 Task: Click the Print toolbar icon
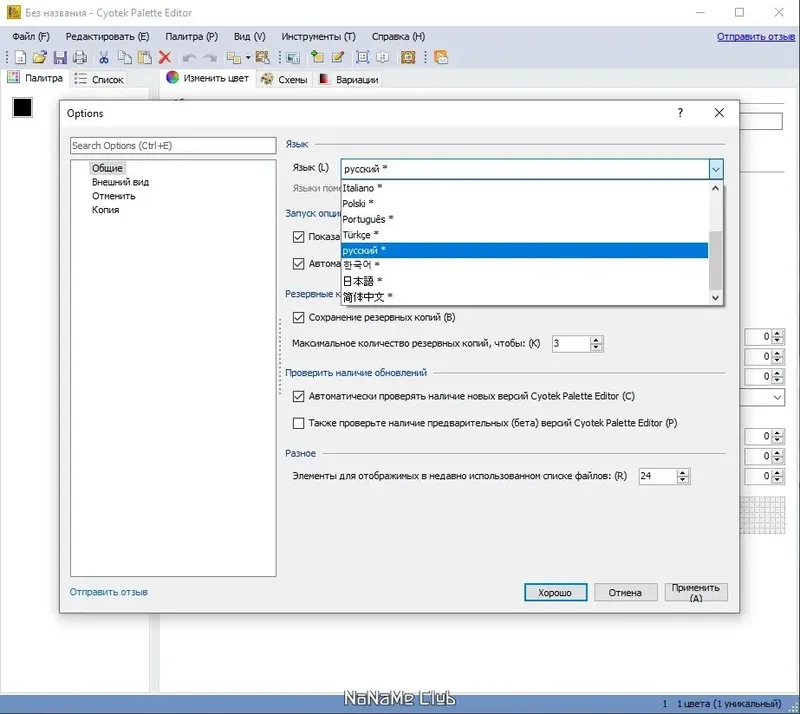[80, 58]
